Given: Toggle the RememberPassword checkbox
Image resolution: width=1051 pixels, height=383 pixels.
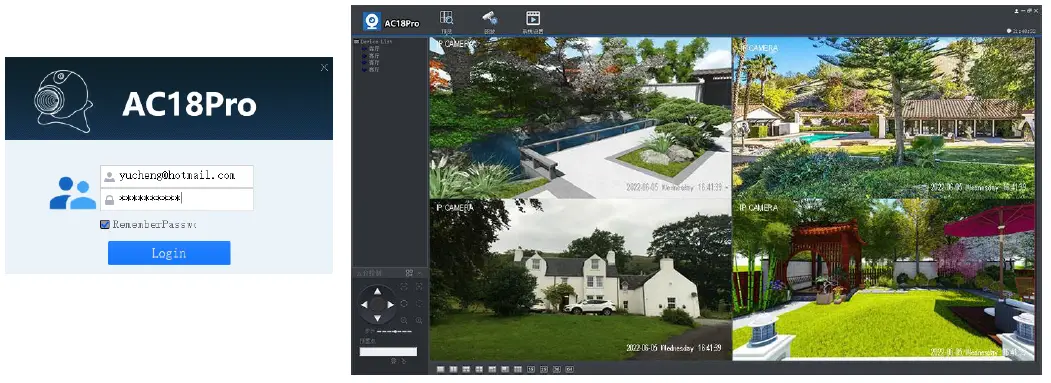Looking at the screenshot, I should (x=105, y=225).
